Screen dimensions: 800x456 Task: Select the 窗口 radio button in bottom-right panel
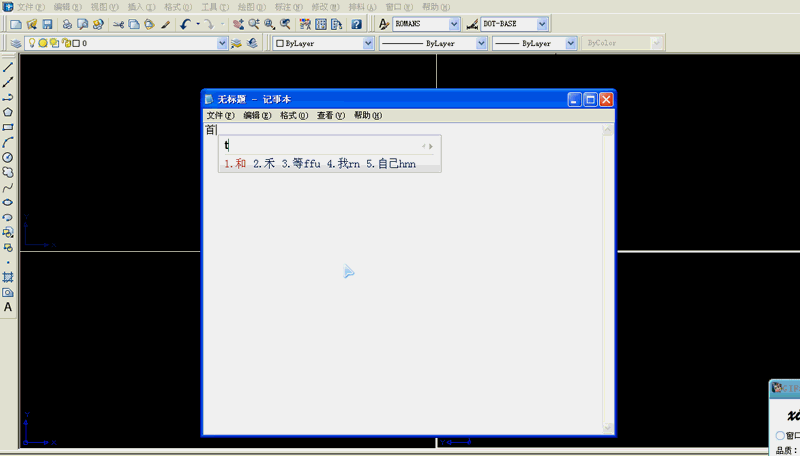(x=780, y=435)
